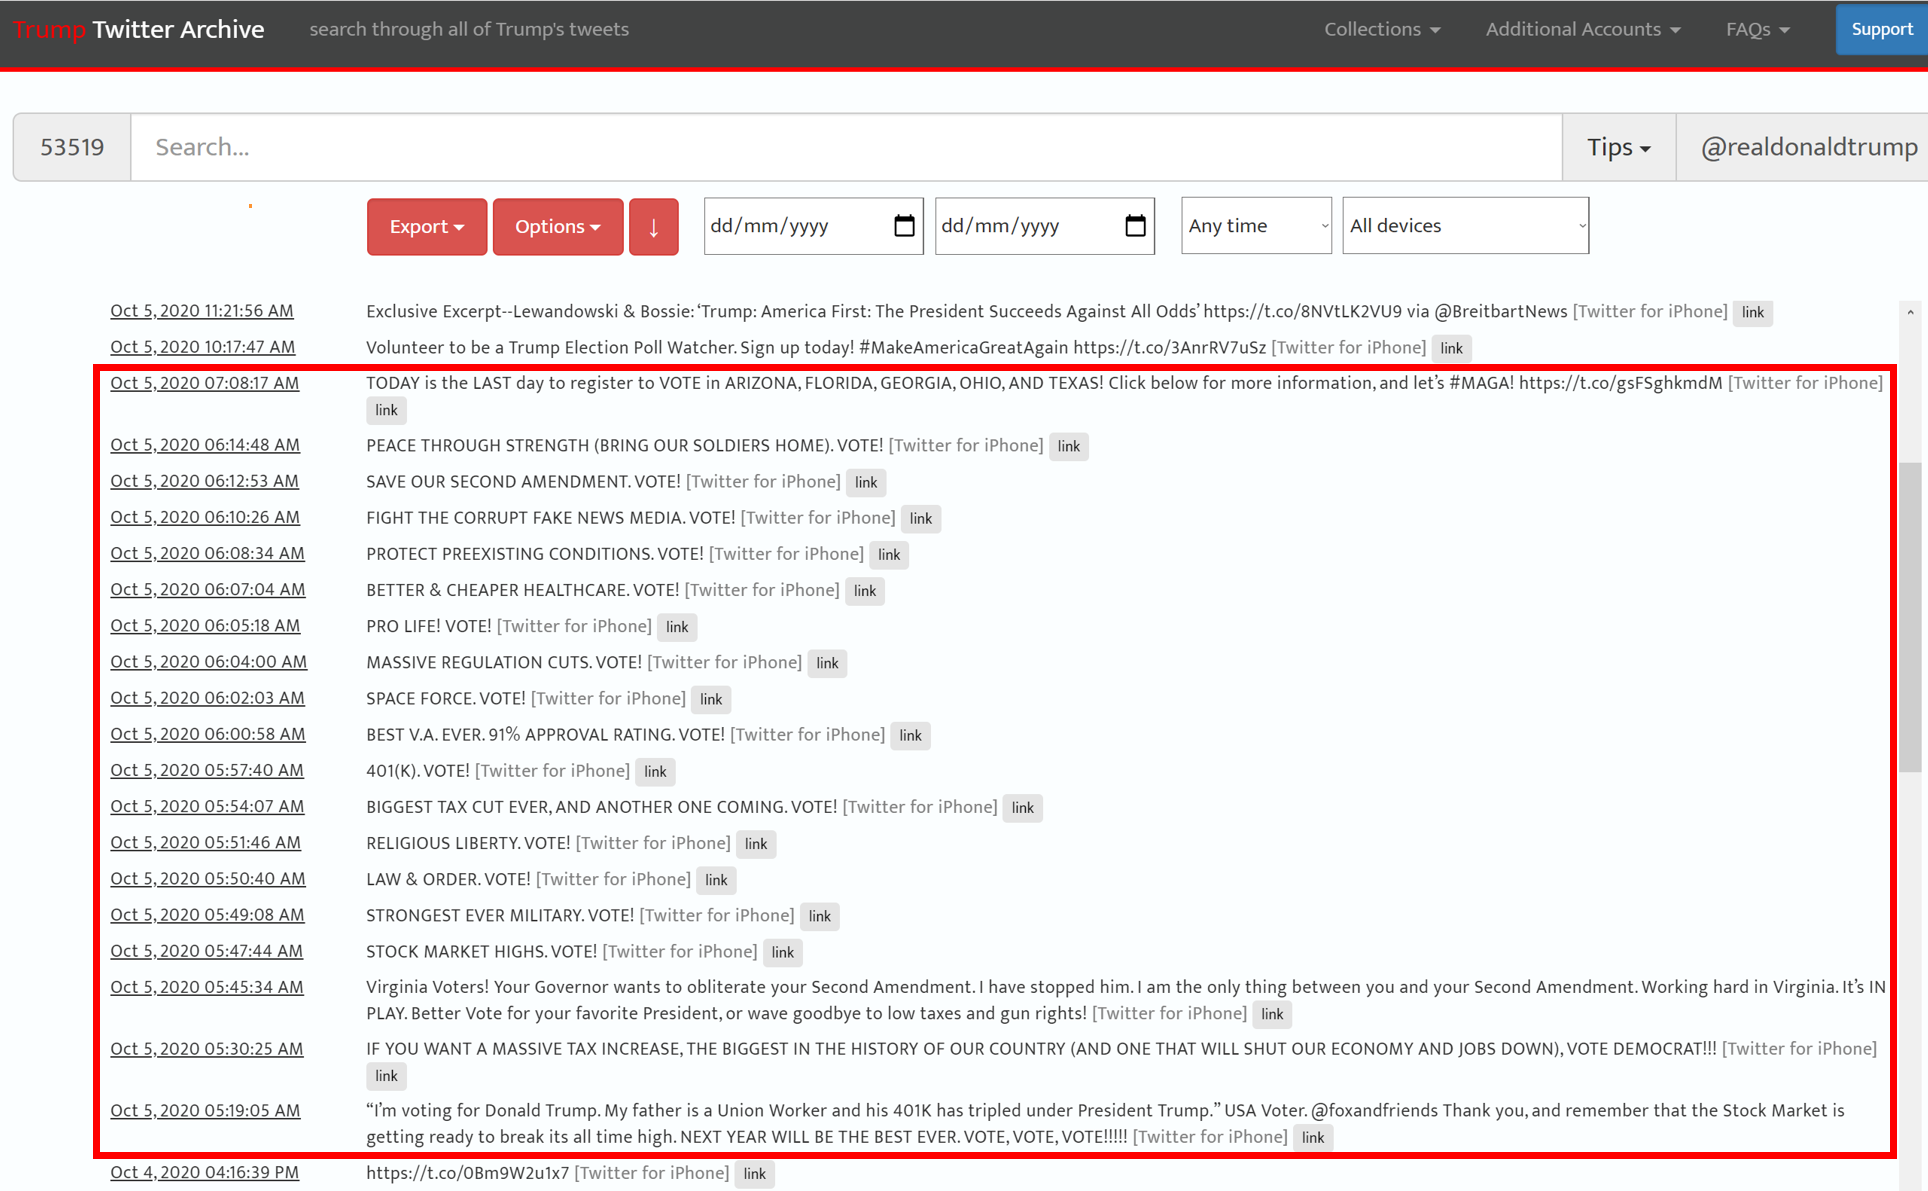This screenshot has width=1928, height=1191.
Task: Click link button for LAW & ORDER tweet
Action: tap(716, 879)
